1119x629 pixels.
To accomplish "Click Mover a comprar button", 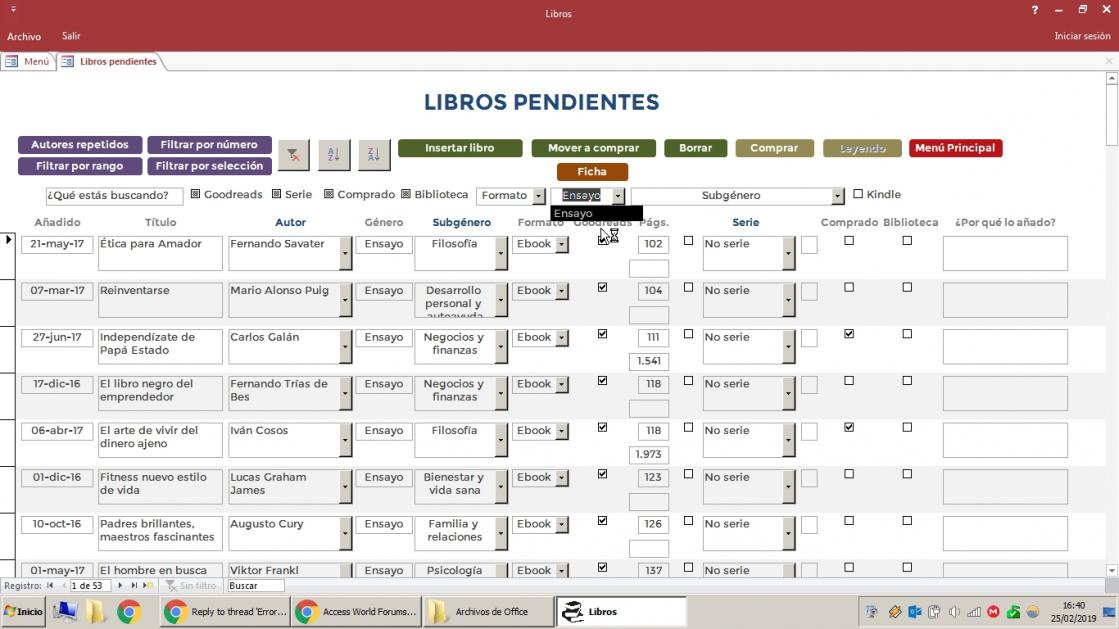I will coord(593,149).
